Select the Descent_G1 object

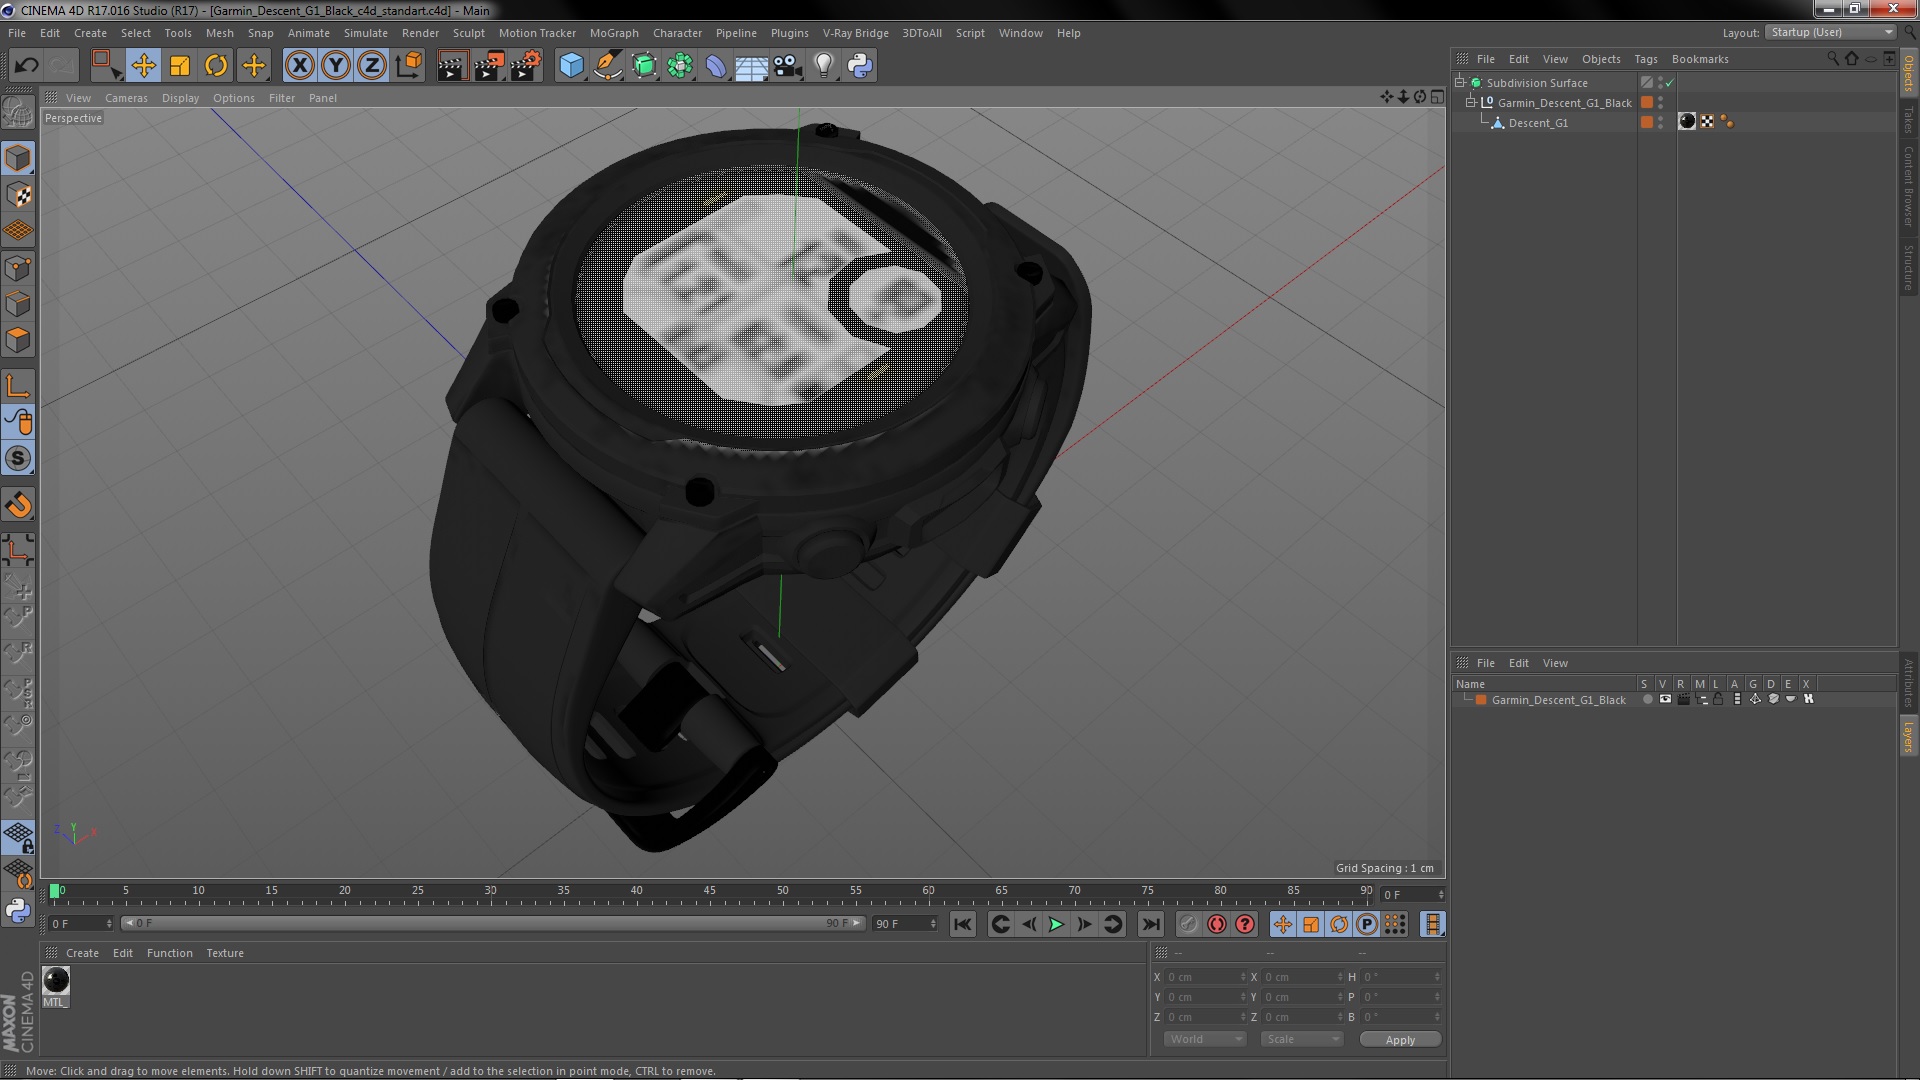click(1538, 123)
